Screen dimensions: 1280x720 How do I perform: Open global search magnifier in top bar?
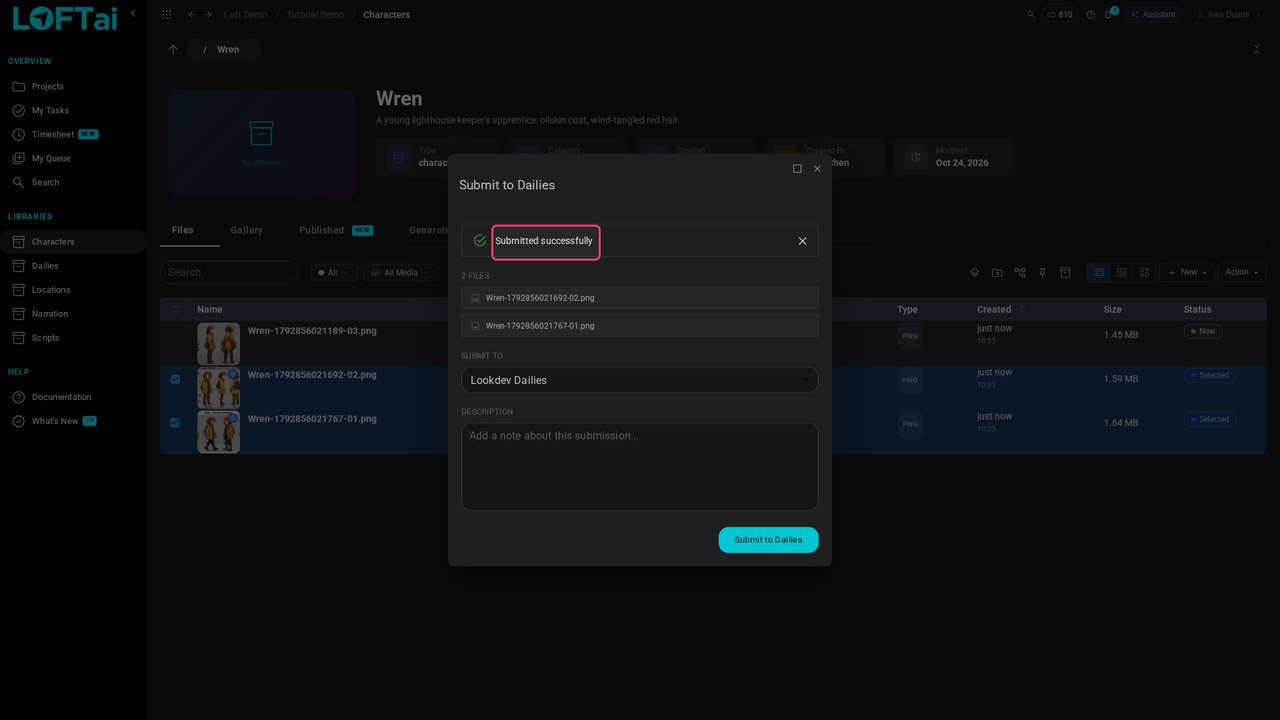point(1031,15)
